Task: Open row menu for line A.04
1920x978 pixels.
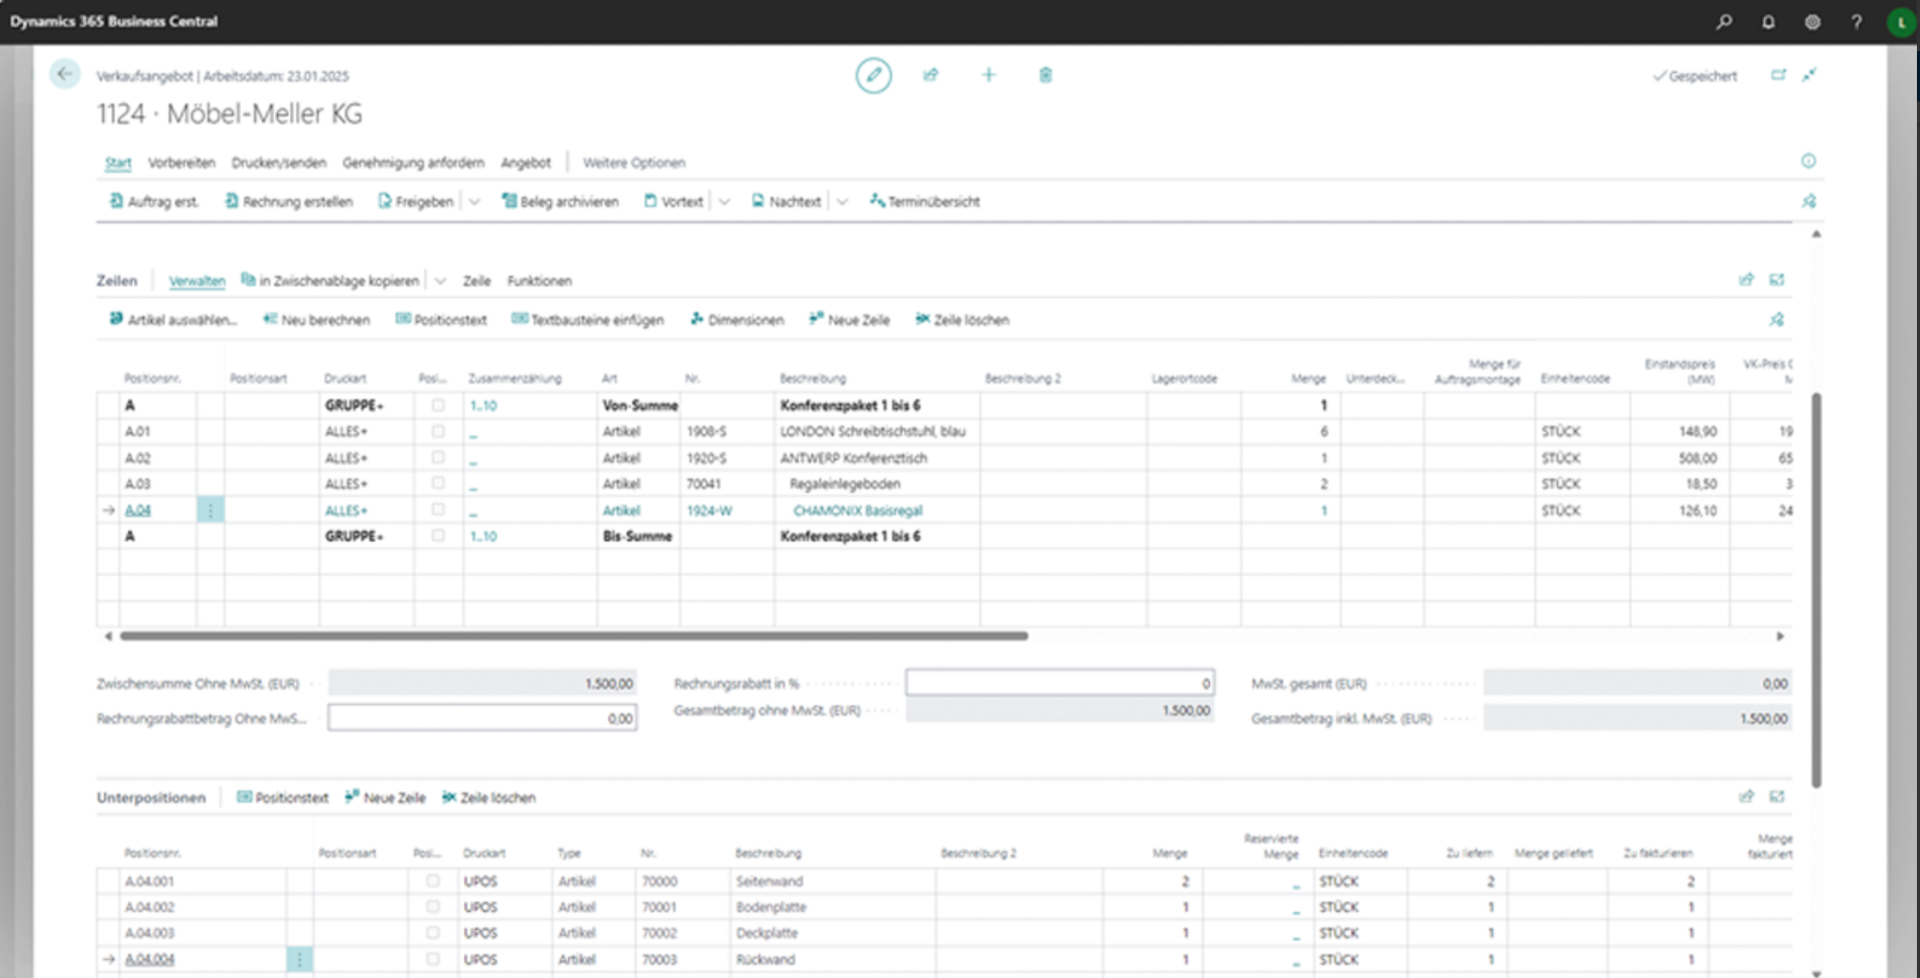Action: [210, 510]
